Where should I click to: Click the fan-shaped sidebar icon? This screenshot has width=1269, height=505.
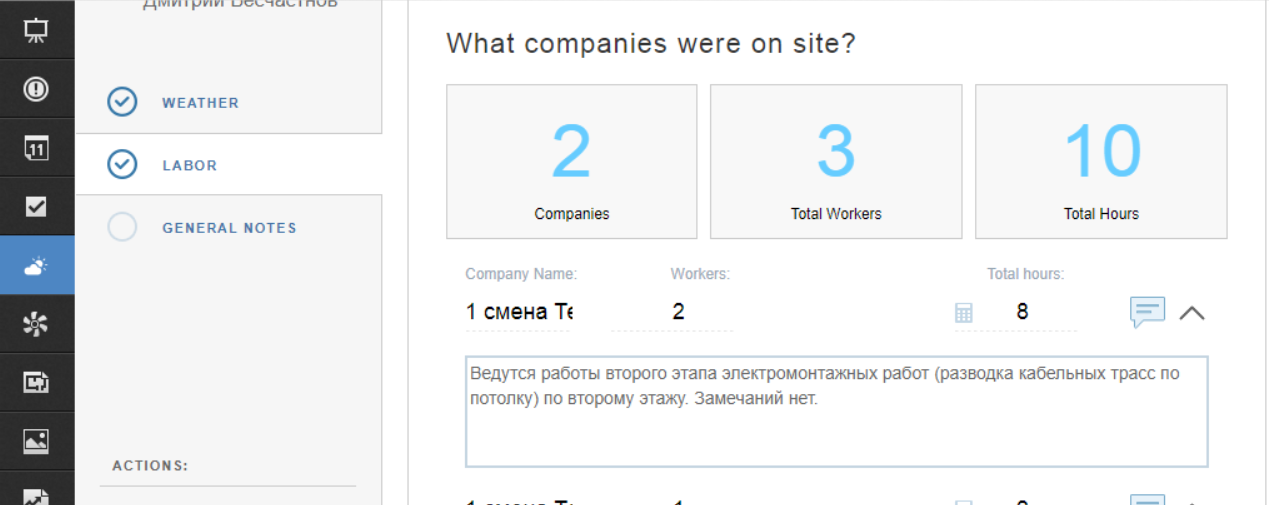click(x=36, y=324)
